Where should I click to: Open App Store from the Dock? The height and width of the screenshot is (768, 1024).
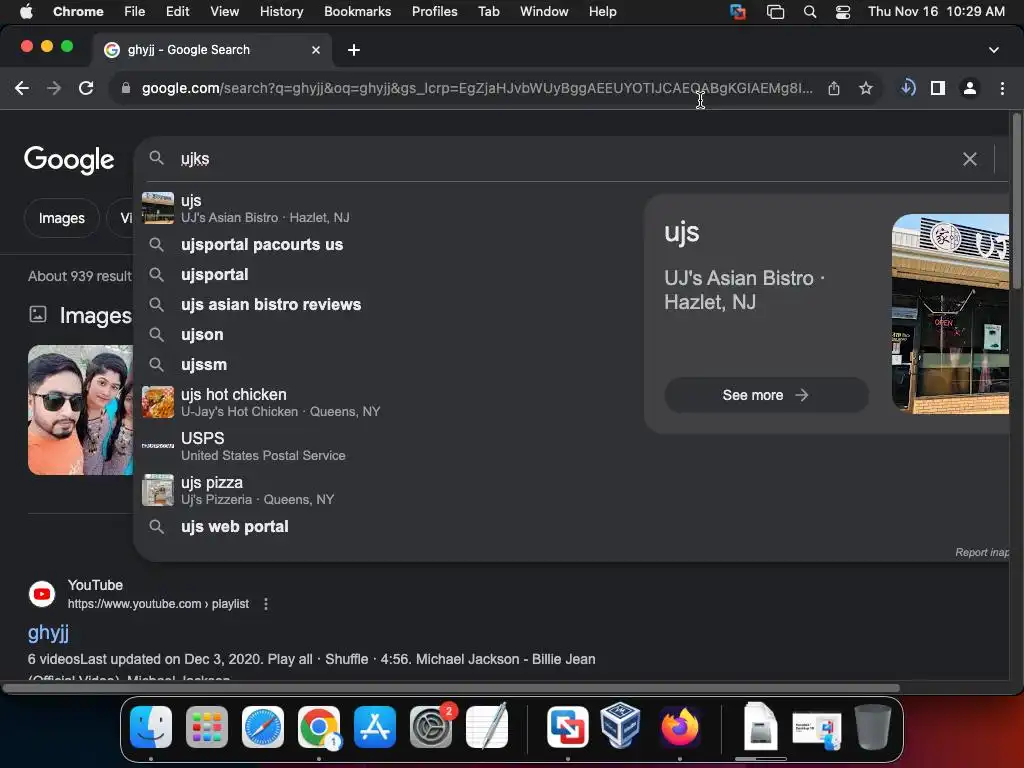tap(375, 727)
